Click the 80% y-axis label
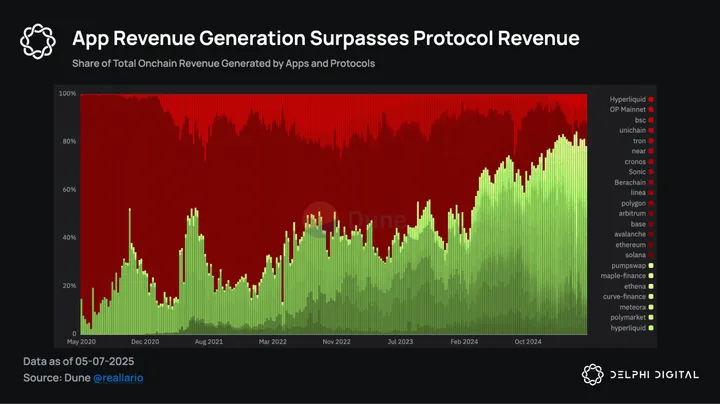 [69, 141]
